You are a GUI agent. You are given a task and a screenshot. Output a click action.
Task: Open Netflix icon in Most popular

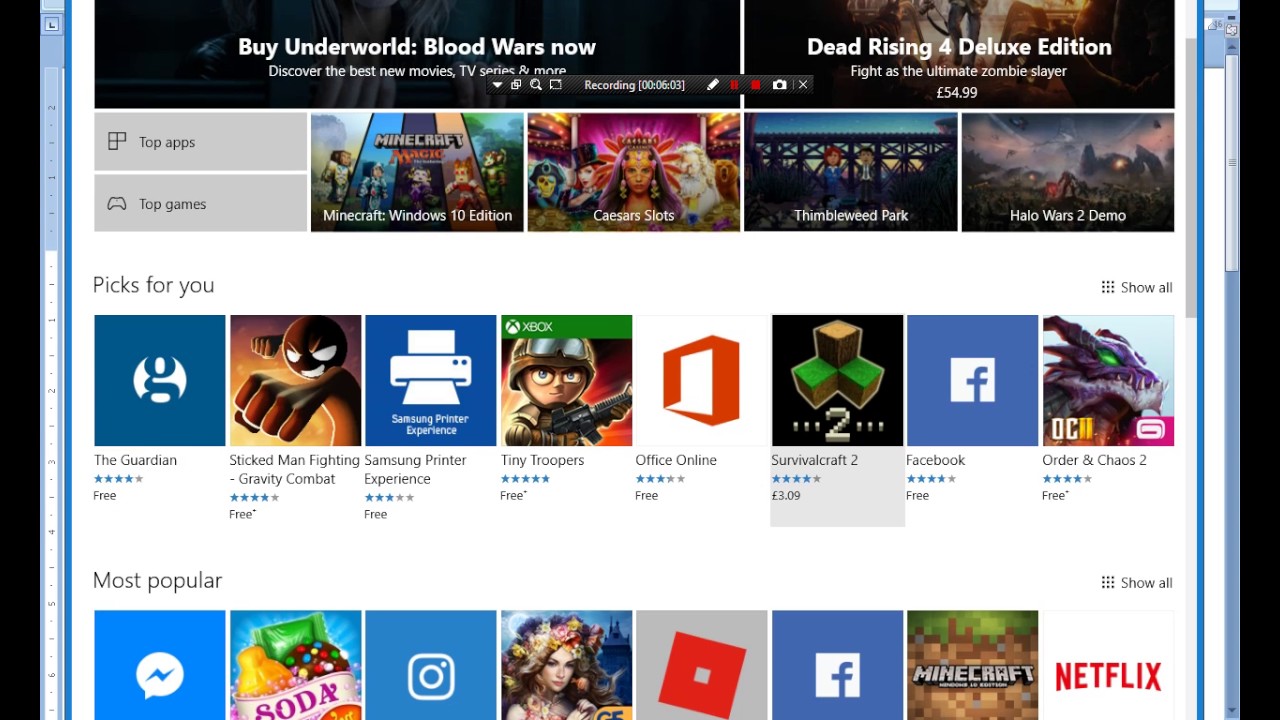click(x=1108, y=665)
